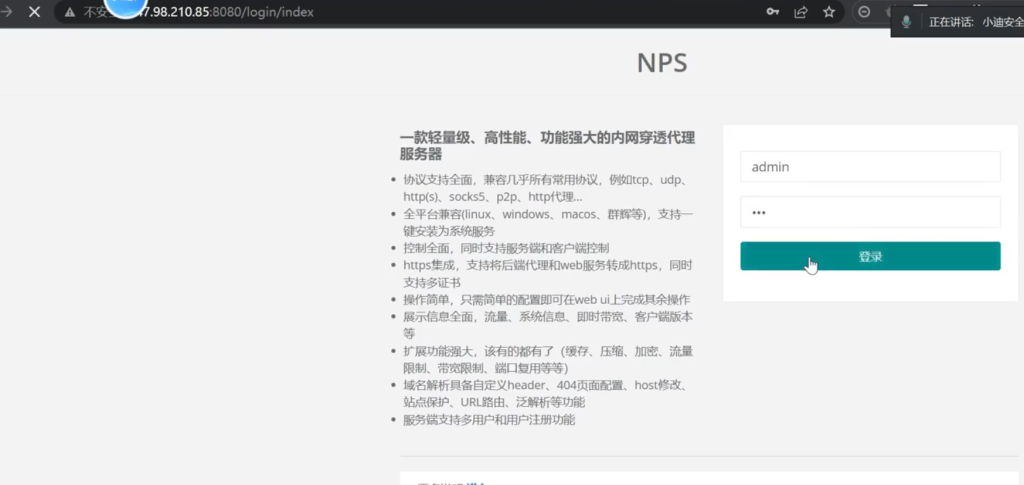This screenshot has height=485, width=1024.
Task: Click the bullet starting '协议支持全面'
Action: pyautogui.click(x=547, y=188)
